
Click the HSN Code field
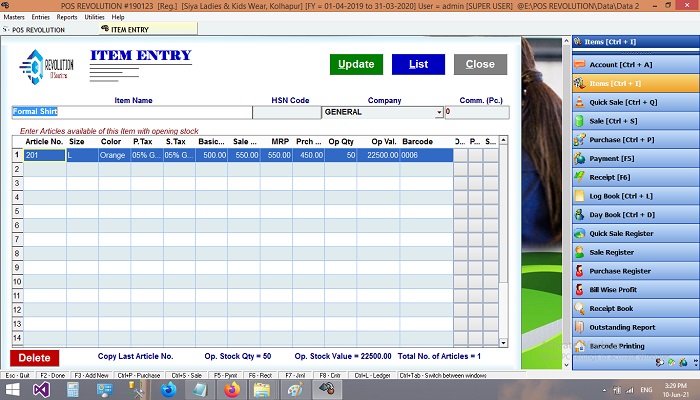(287, 112)
